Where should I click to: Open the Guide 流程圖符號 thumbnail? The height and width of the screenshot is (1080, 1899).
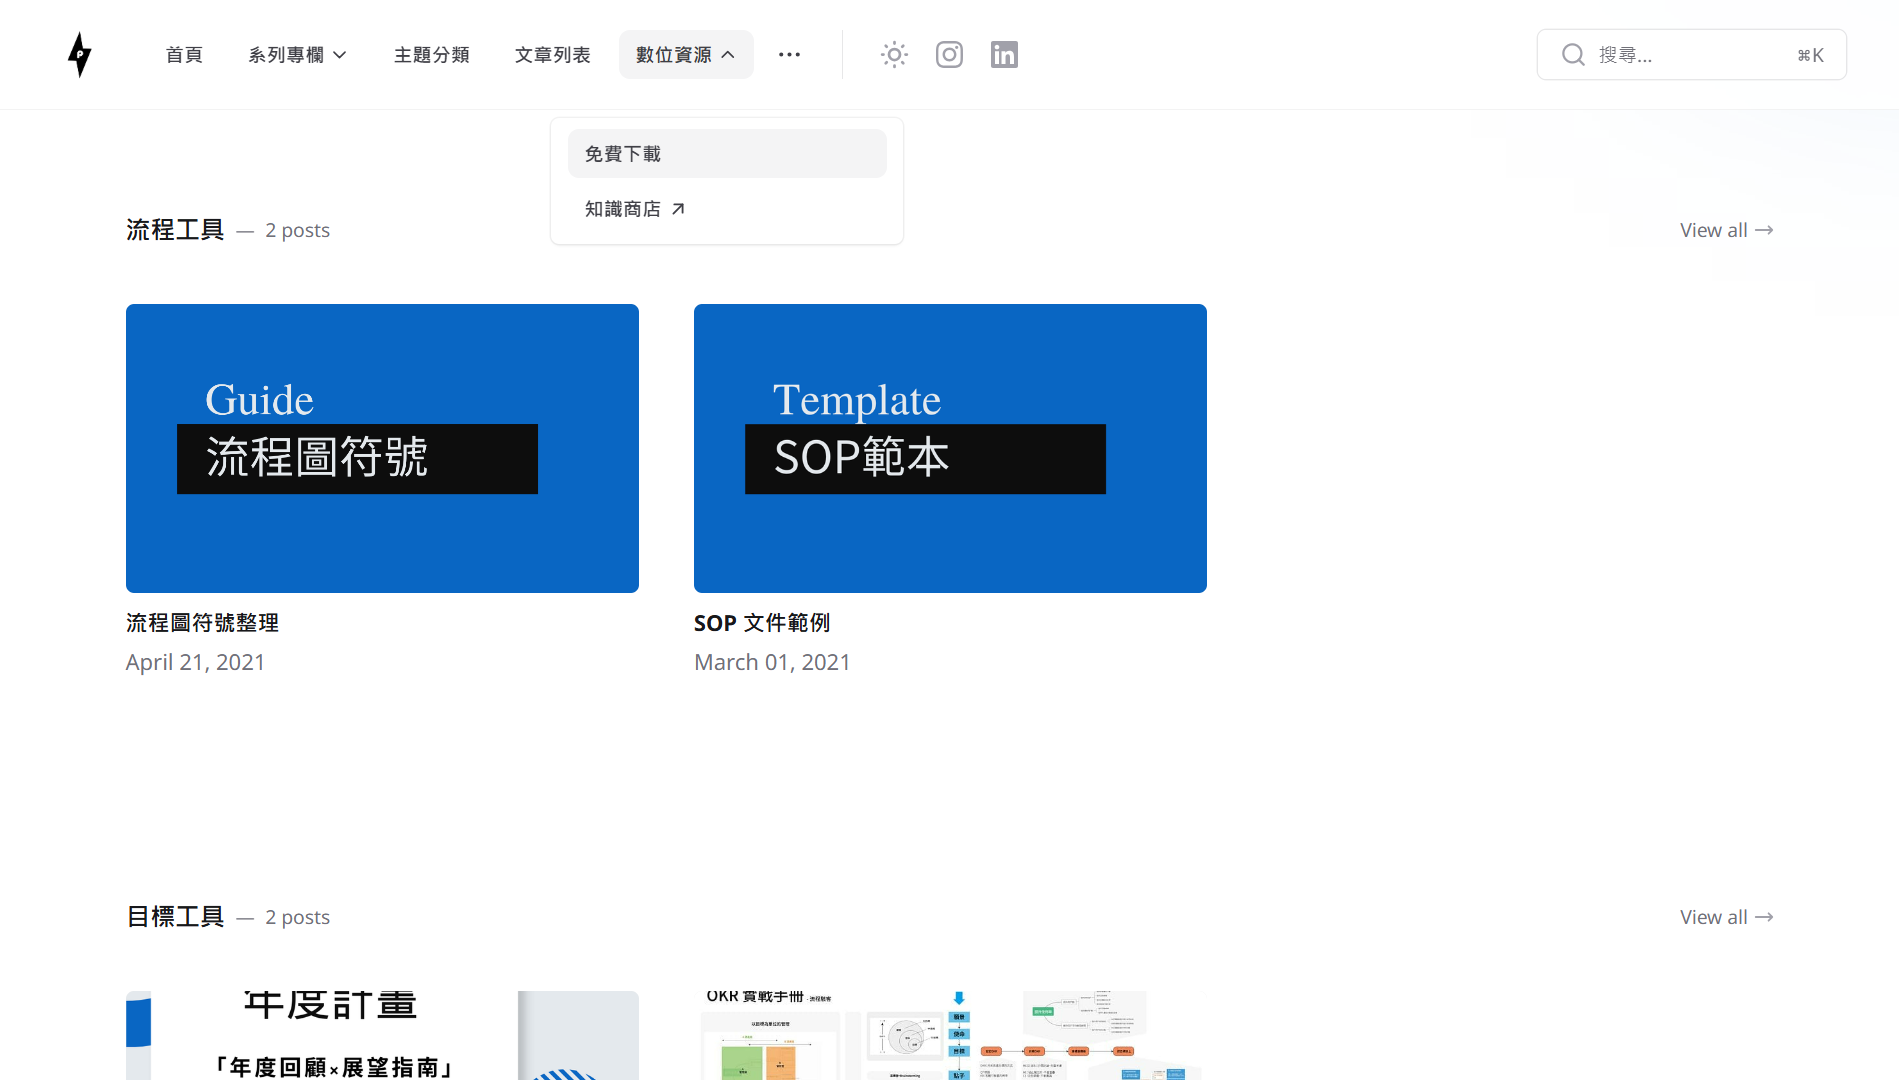click(382, 448)
